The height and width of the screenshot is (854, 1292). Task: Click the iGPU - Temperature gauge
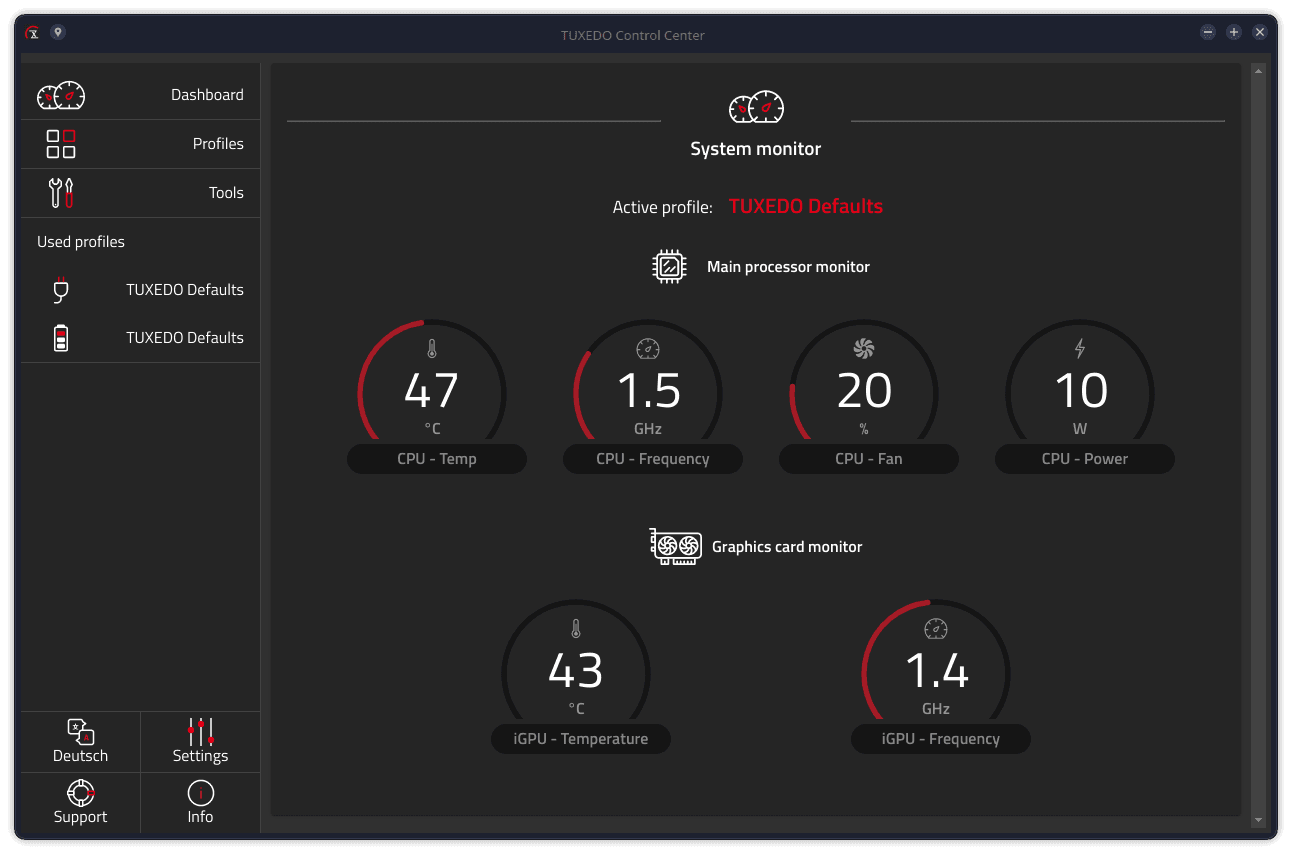pos(576,672)
